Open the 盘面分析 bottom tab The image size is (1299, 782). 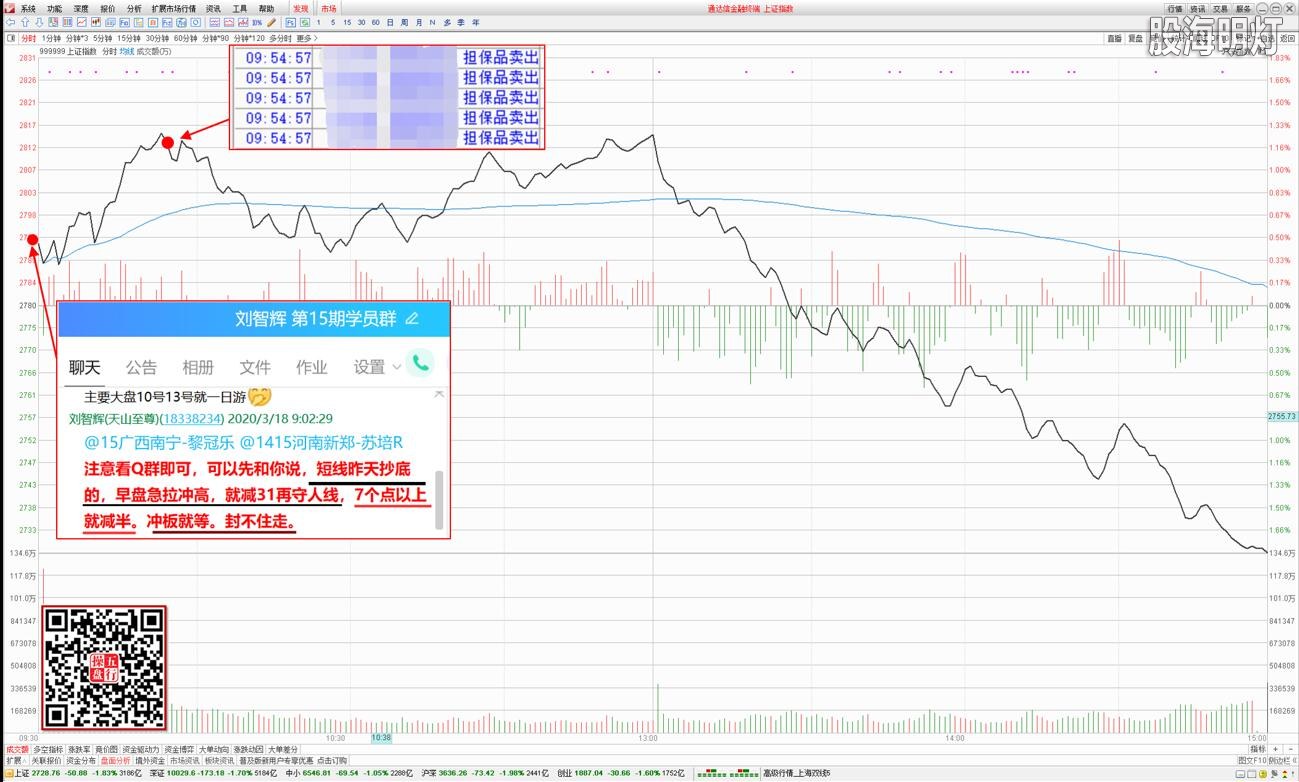114,761
